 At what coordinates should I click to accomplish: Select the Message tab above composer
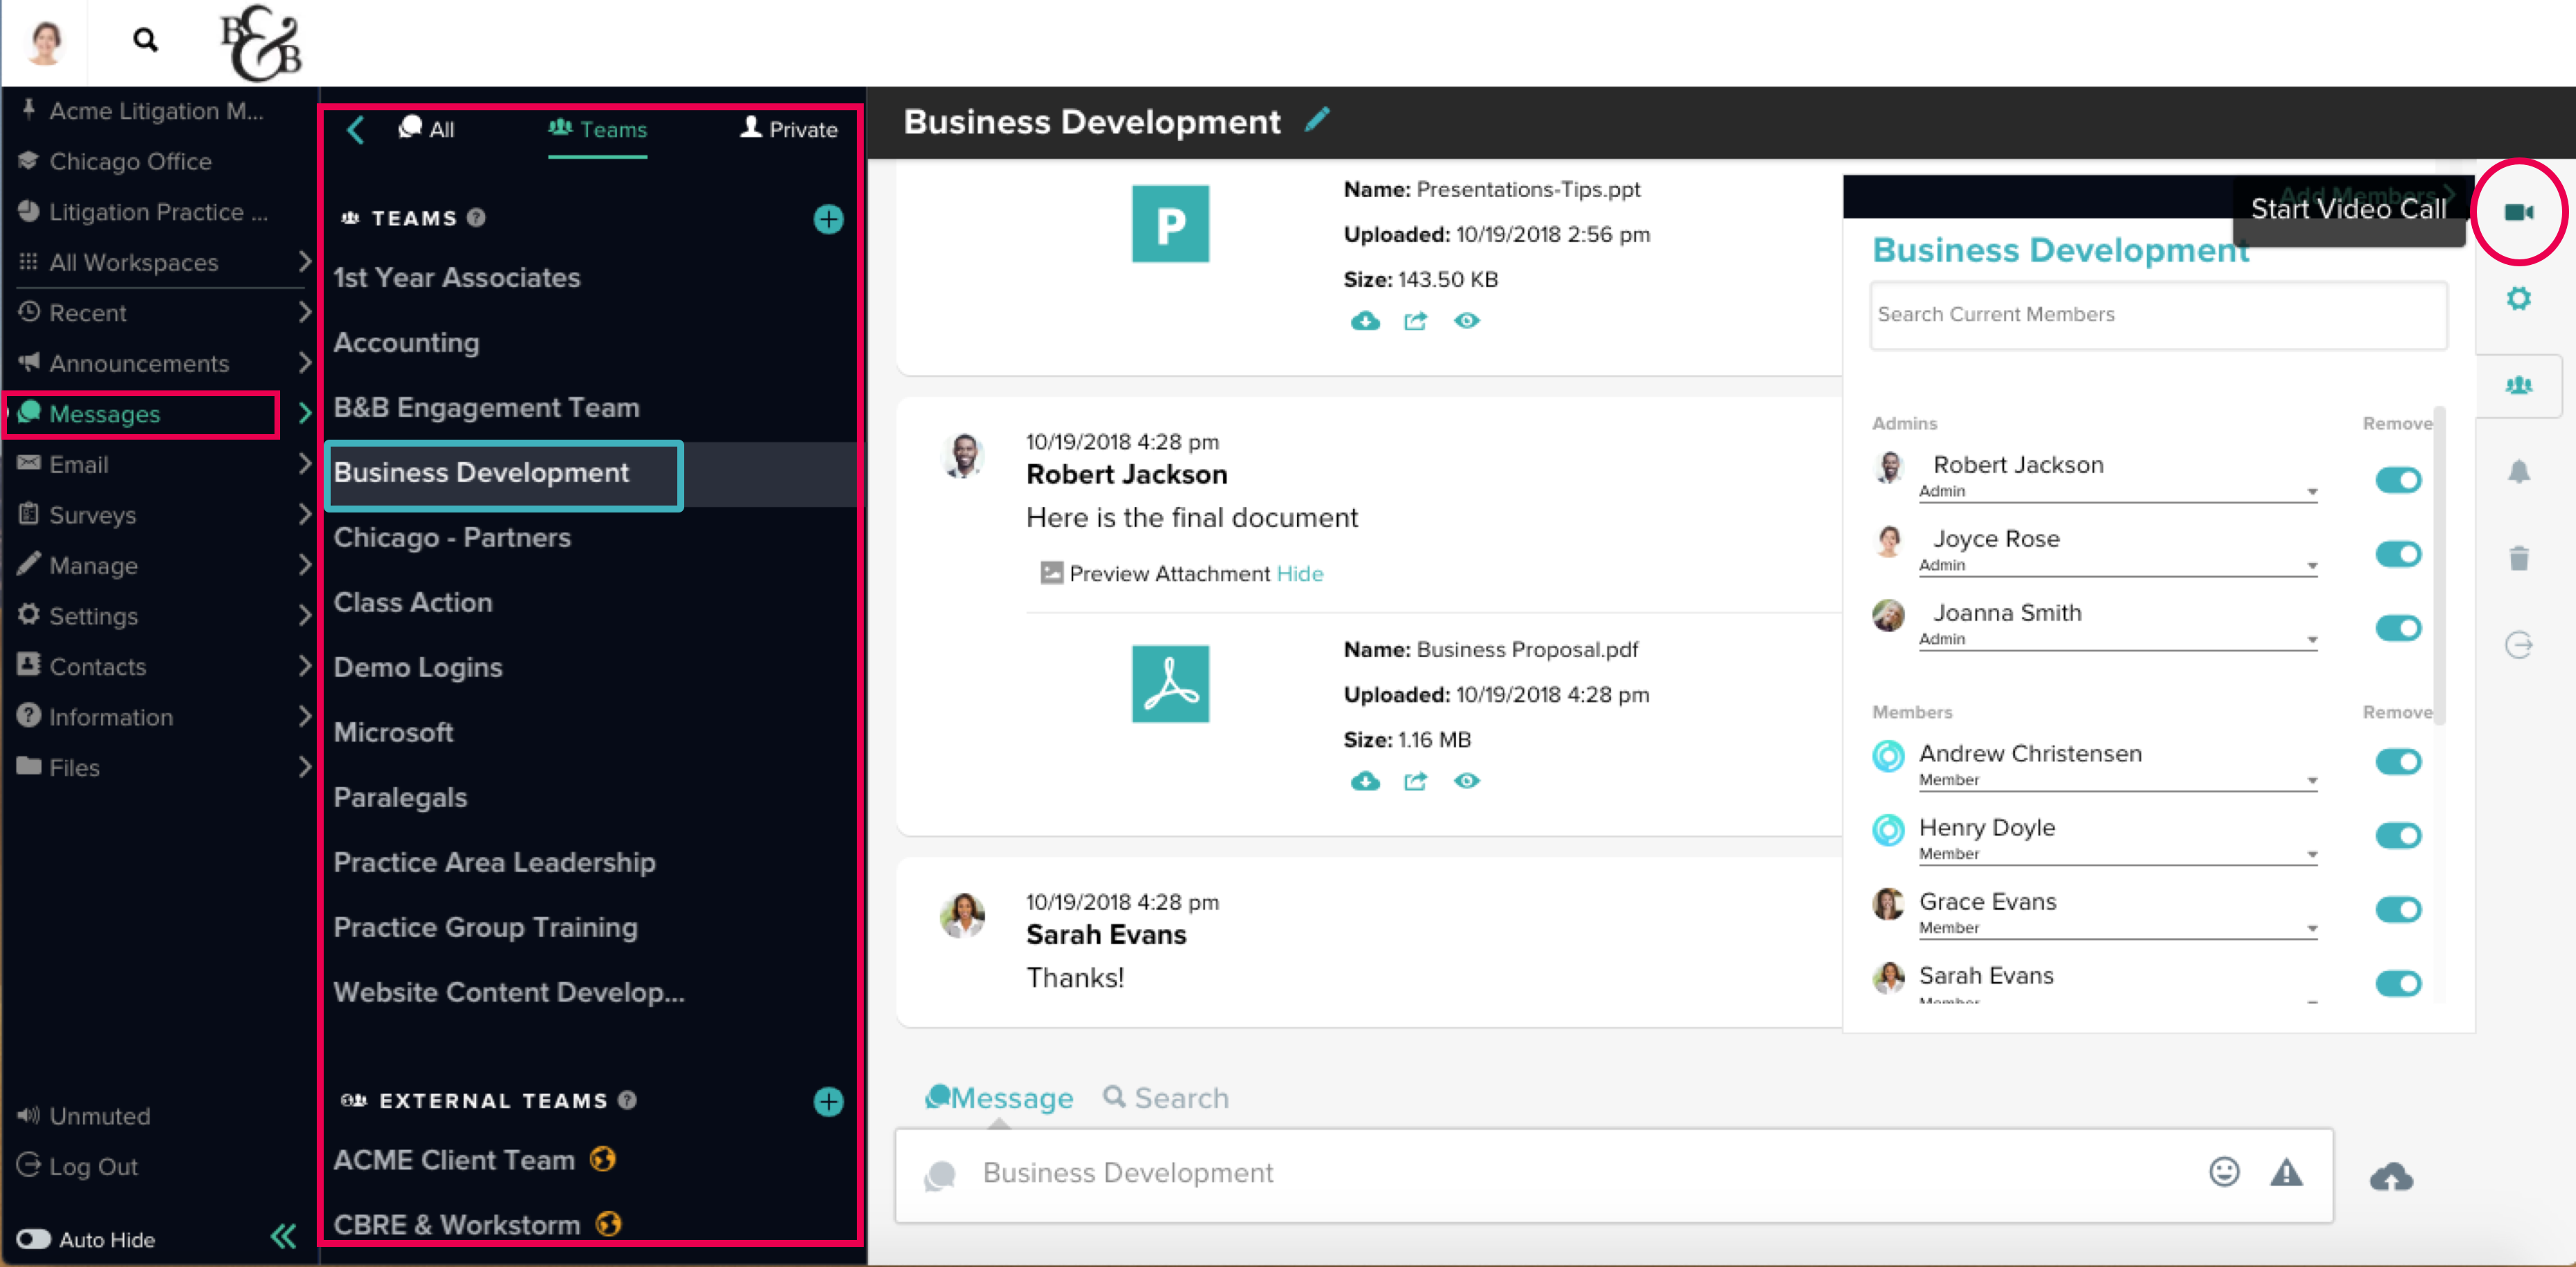999,1098
